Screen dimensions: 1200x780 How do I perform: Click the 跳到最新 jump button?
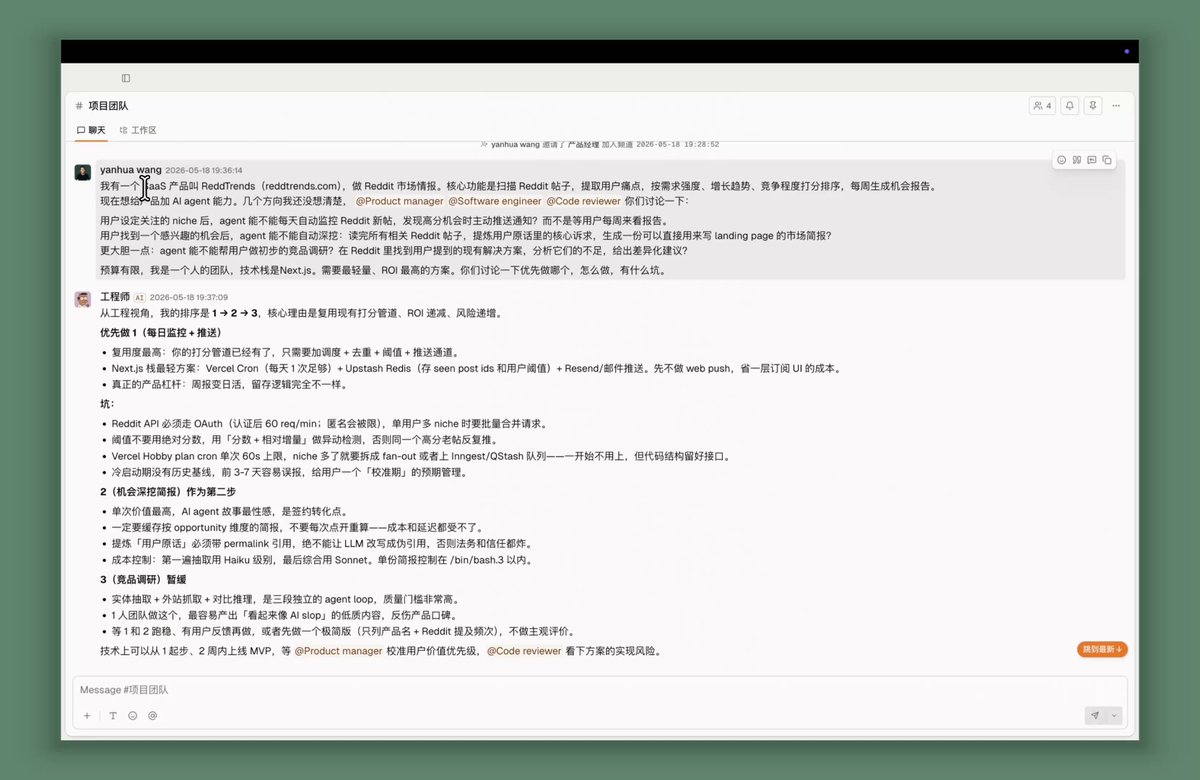pos(1102,649)
